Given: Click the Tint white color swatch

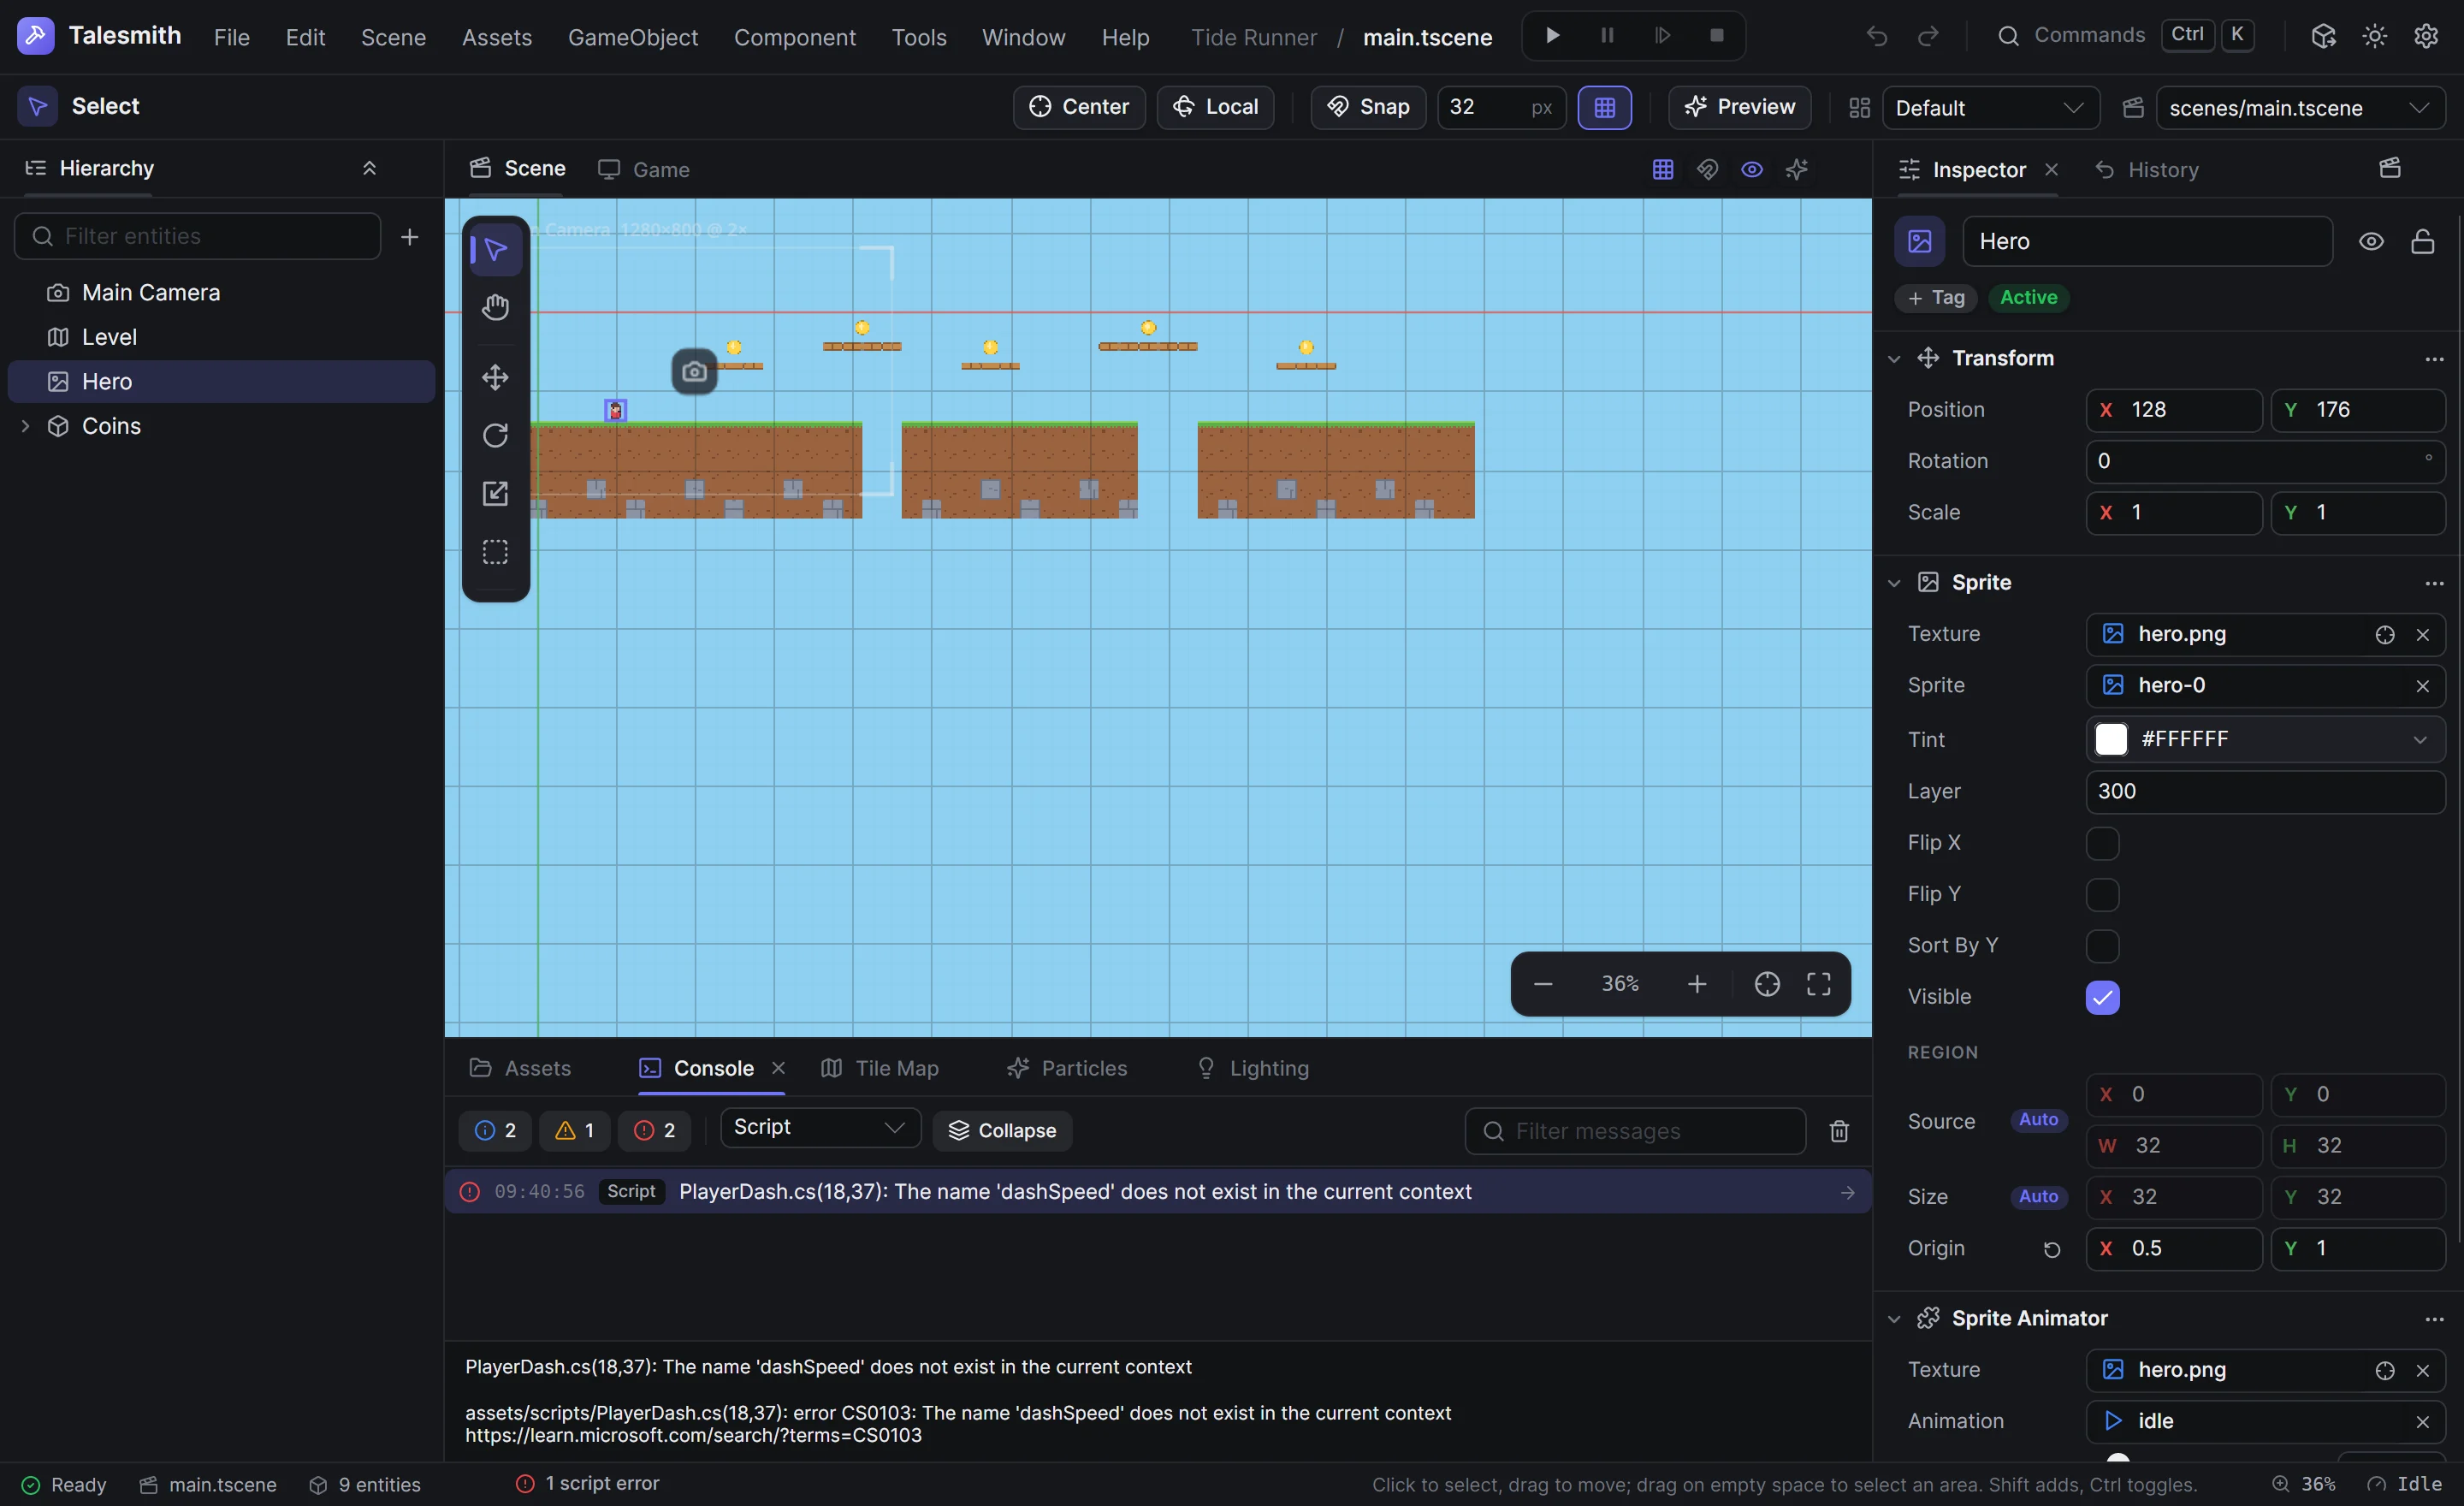Looking at the screenshot, I should [2110, 739].
